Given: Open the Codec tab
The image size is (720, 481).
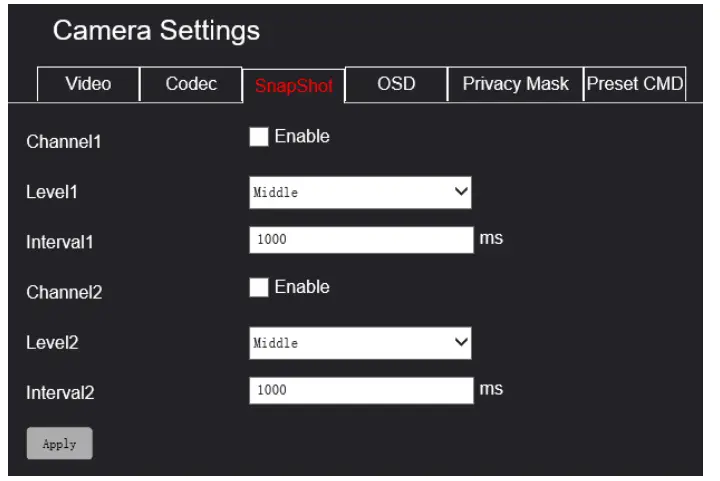Looking at the screenshot, I should click(191, 84).
